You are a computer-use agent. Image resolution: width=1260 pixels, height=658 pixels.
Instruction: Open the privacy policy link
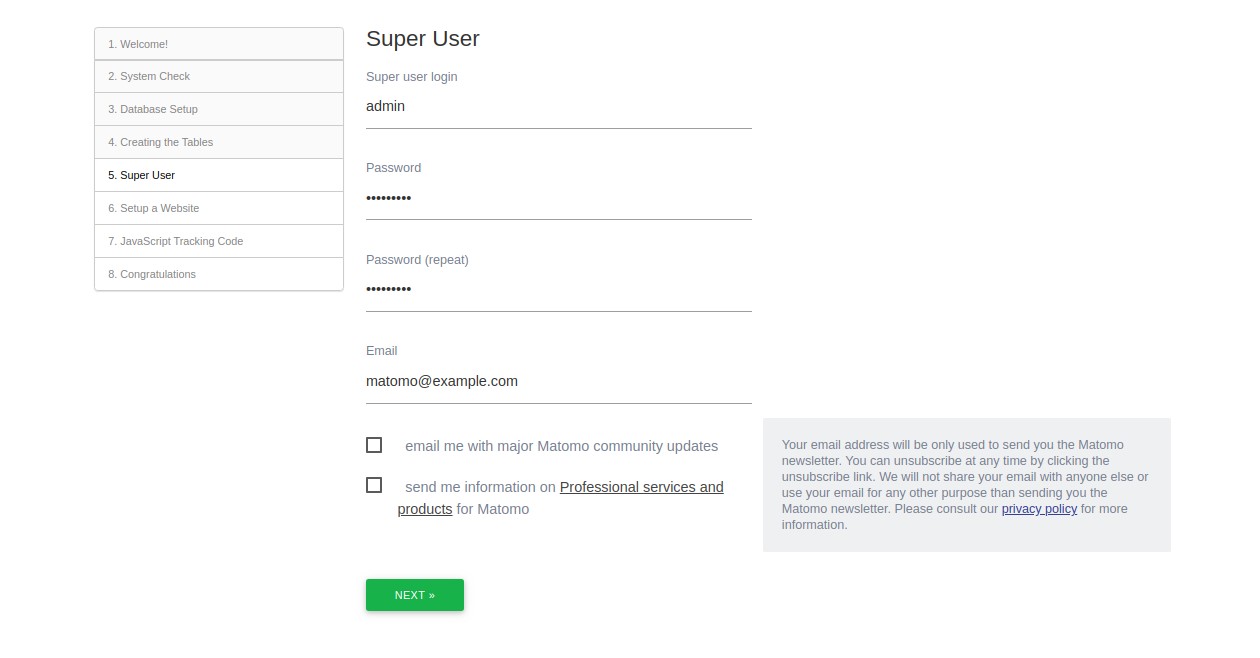pos(1039,509)
